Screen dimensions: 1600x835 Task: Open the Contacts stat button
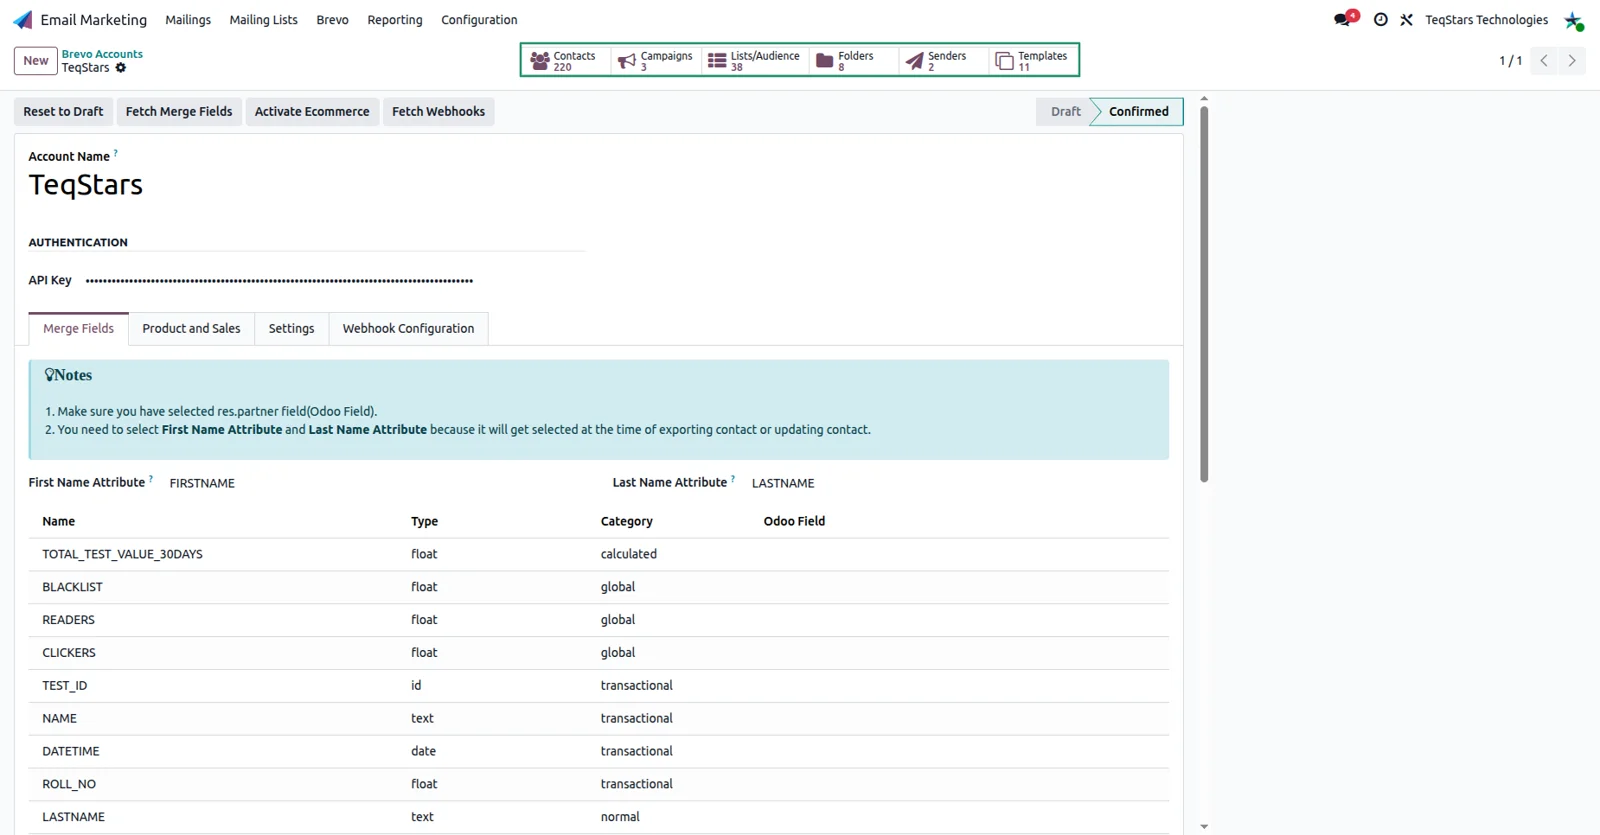coord(565,61)
